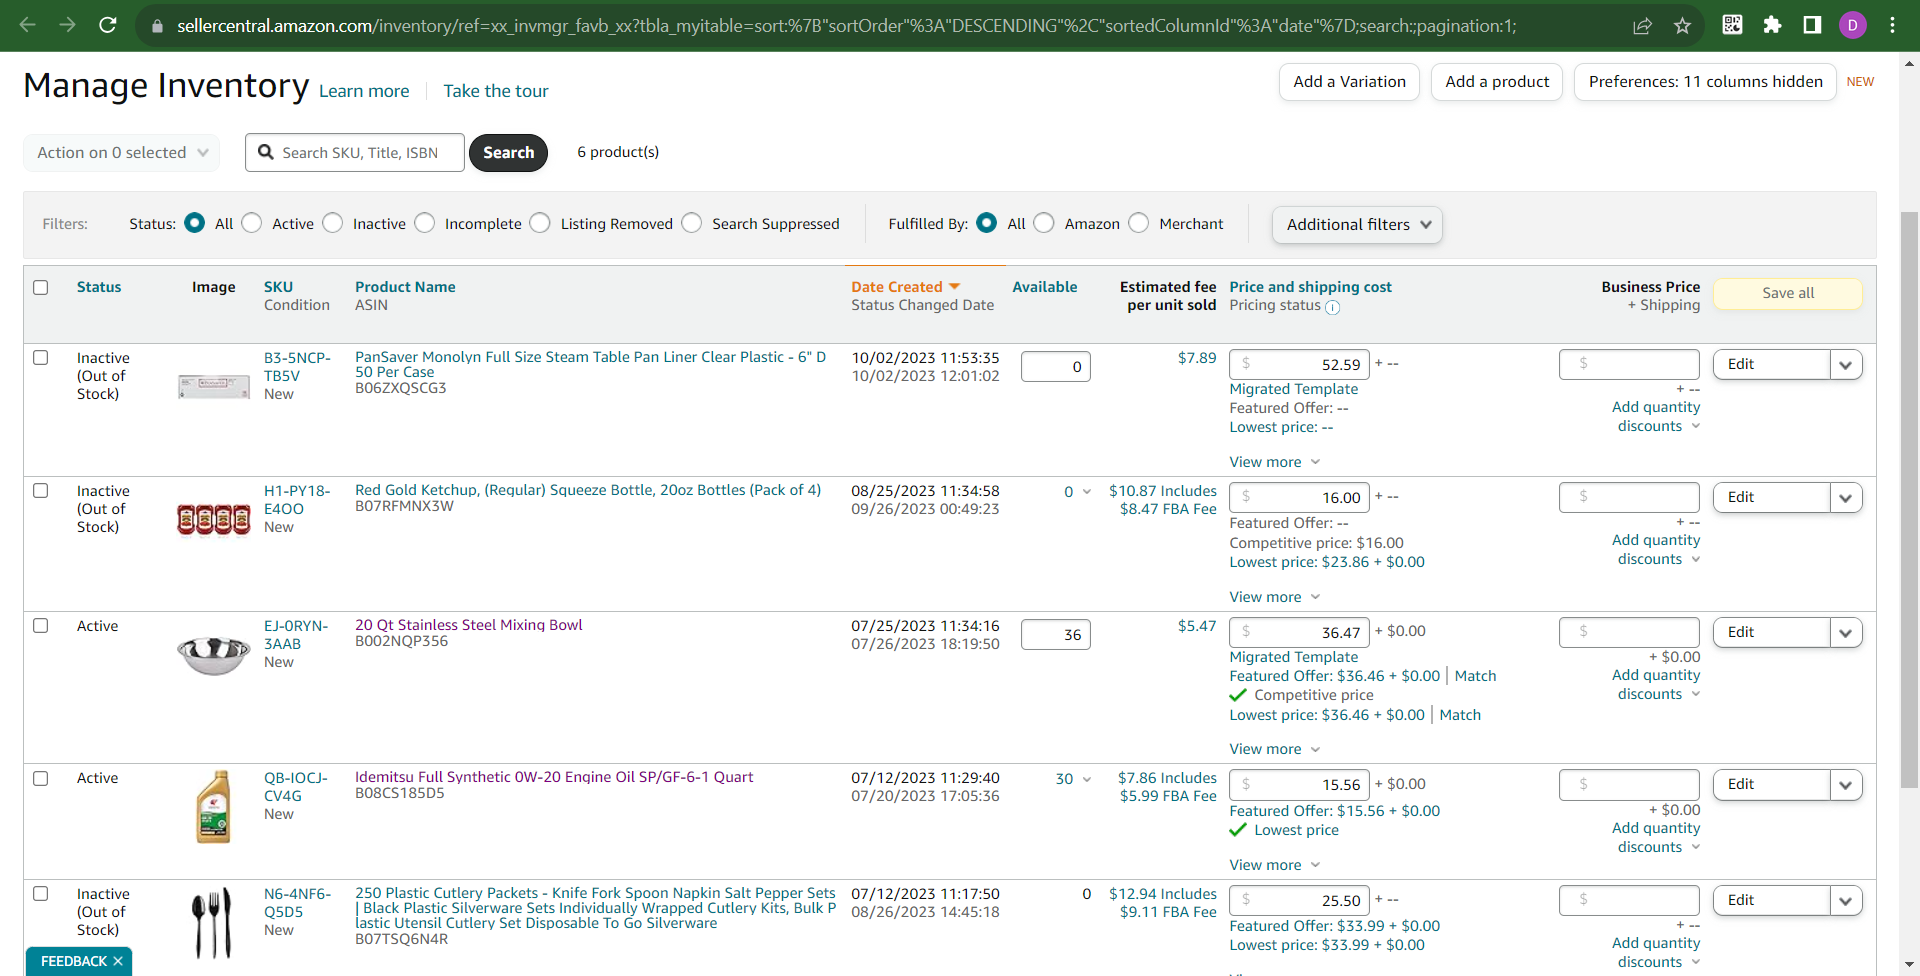1920x976 pixels.
Task: Sort by the SKU column header
Action: (278, 287)
